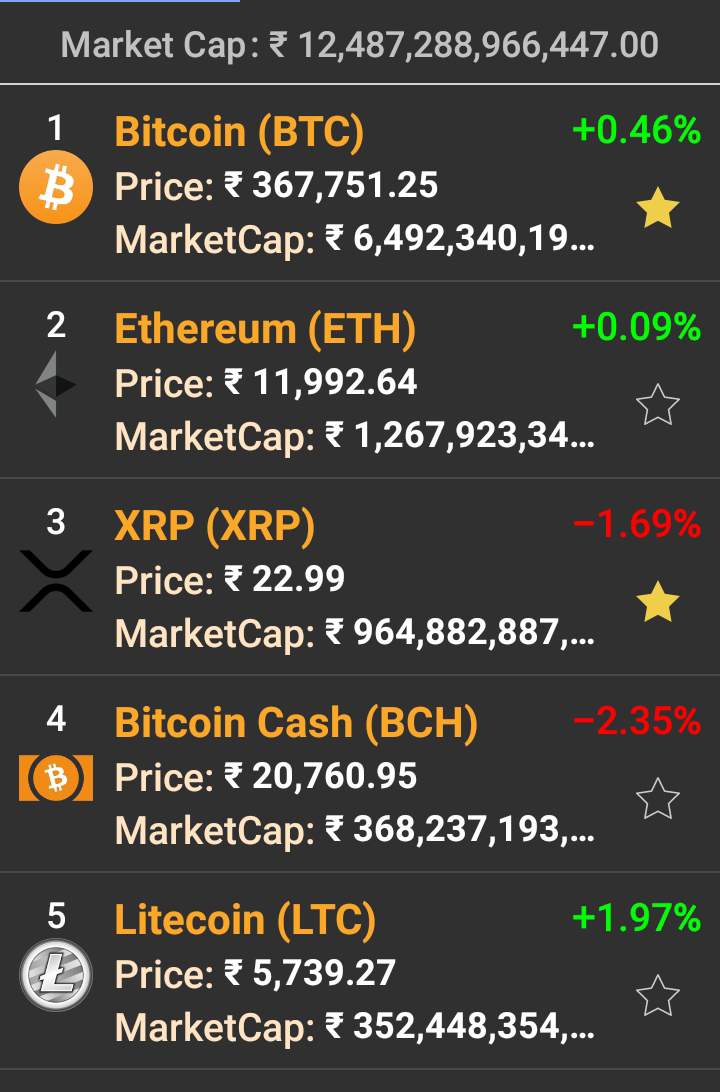Click the Bitcoin Cash logo icon
Screen dimensions: 720x1092
pos(56,777)
